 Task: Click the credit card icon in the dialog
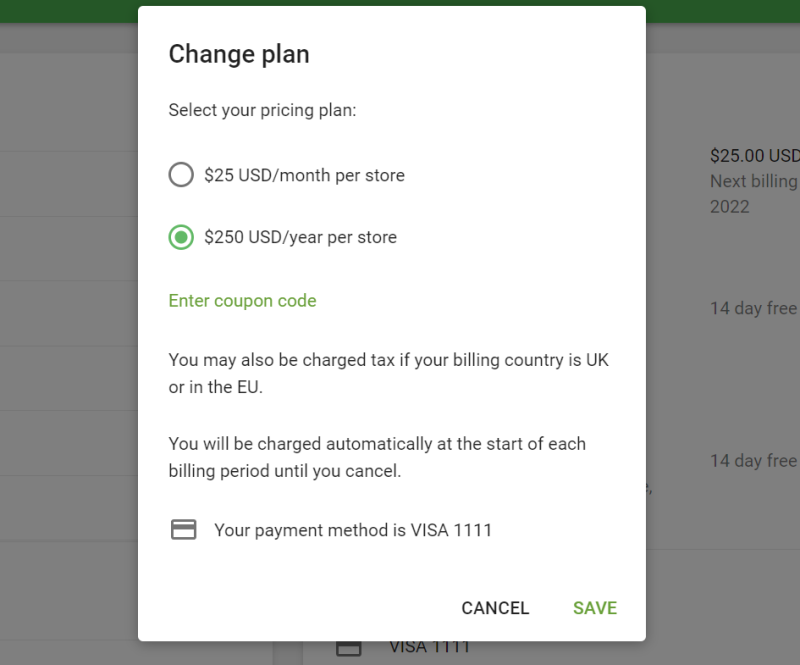click(x=183, y=530)
